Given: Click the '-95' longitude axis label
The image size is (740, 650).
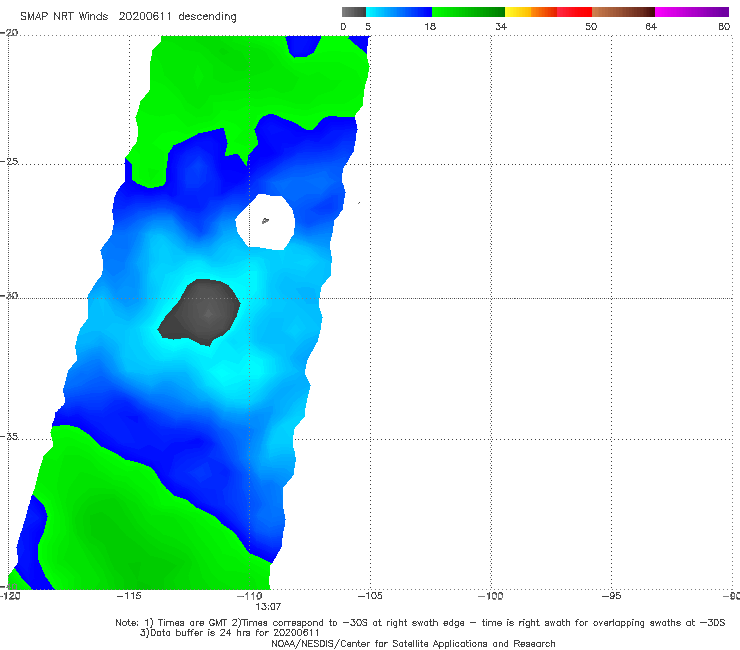Looking at the screenshot, I should (611, 596).
